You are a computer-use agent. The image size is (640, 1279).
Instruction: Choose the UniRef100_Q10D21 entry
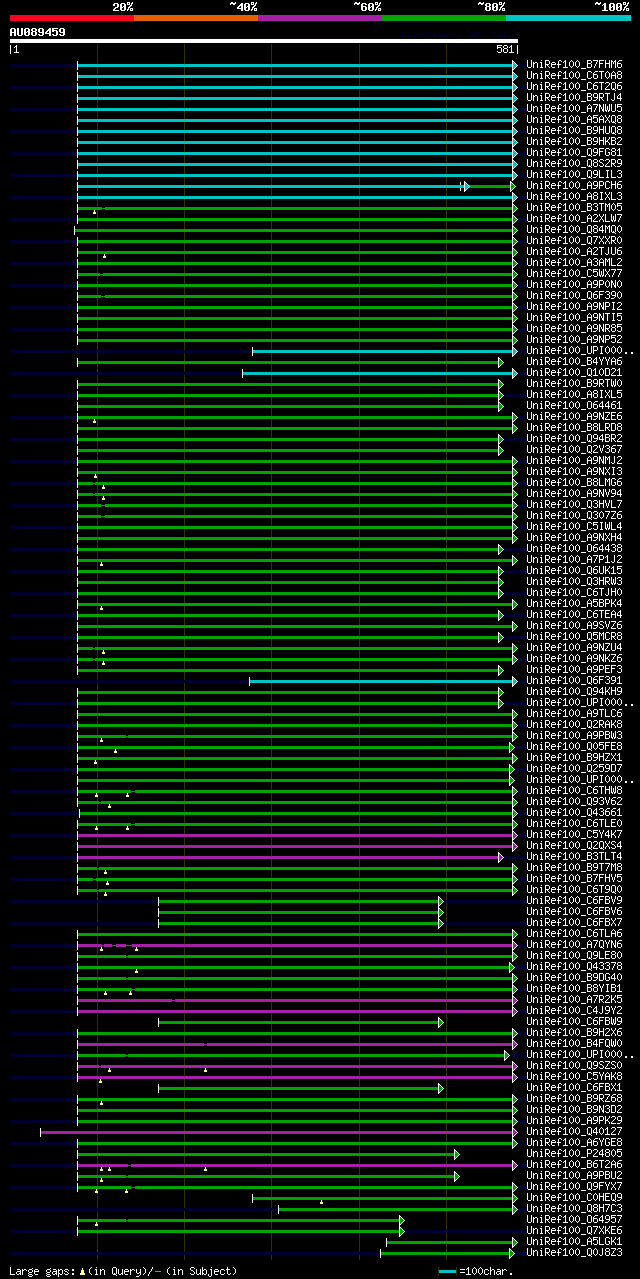coord(574,372)
